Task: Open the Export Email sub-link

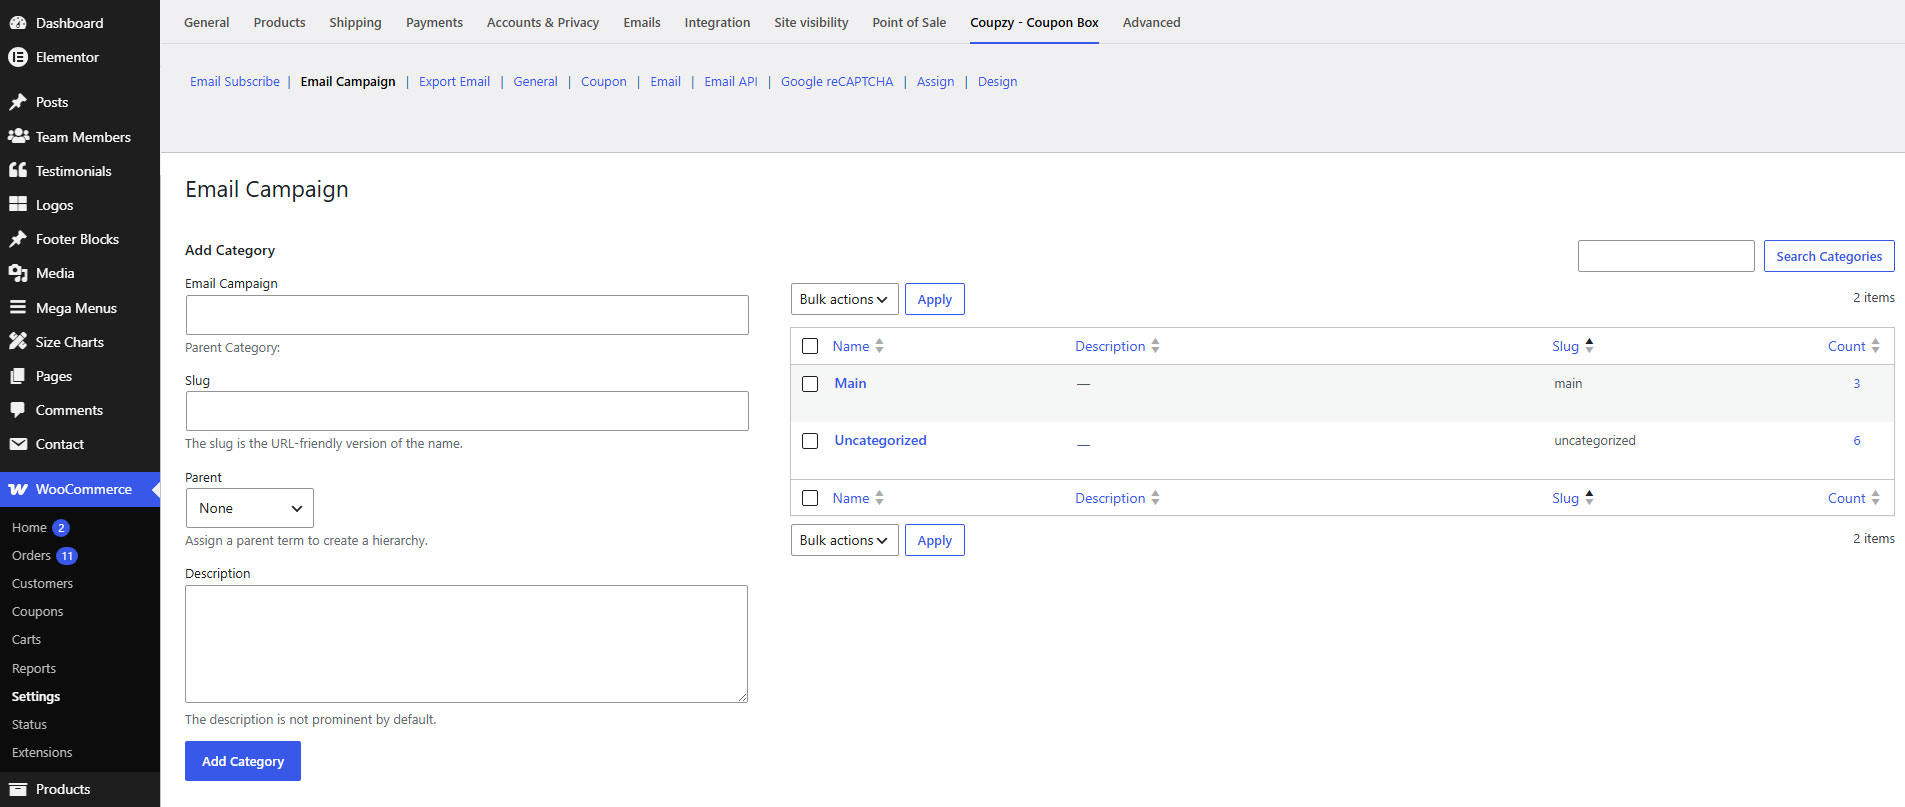Action: coord(454,82)
